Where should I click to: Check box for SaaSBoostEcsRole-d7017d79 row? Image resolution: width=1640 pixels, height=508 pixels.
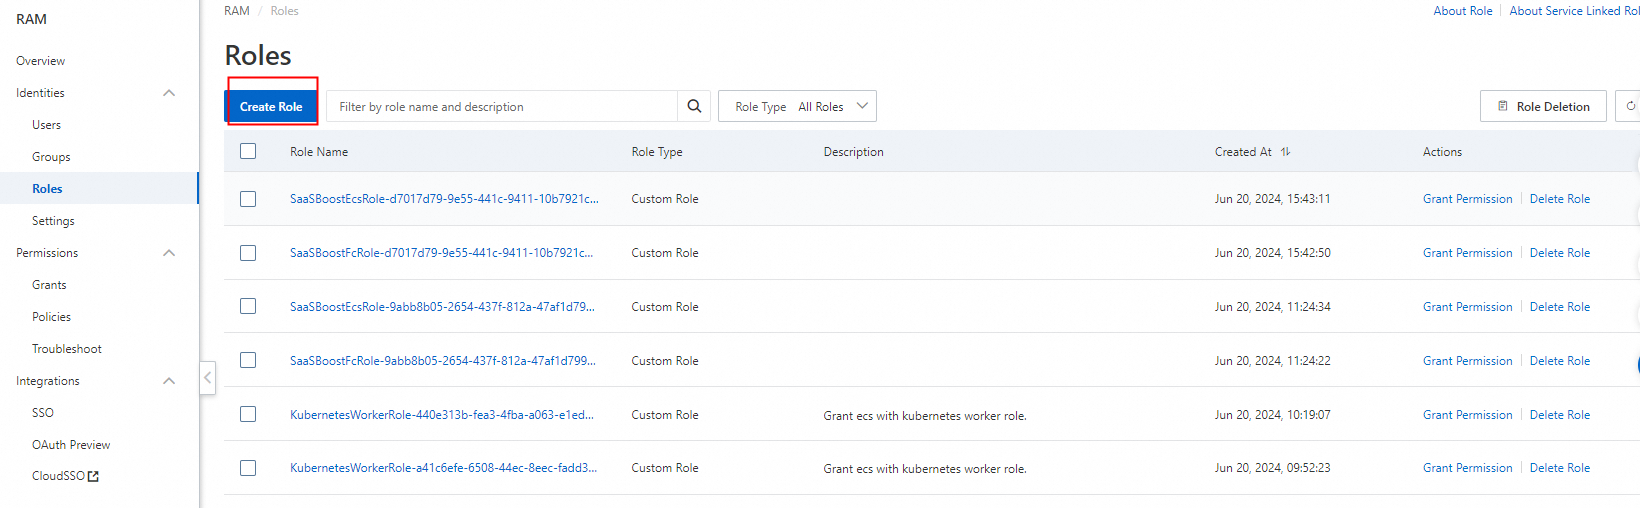coord(248,199)
